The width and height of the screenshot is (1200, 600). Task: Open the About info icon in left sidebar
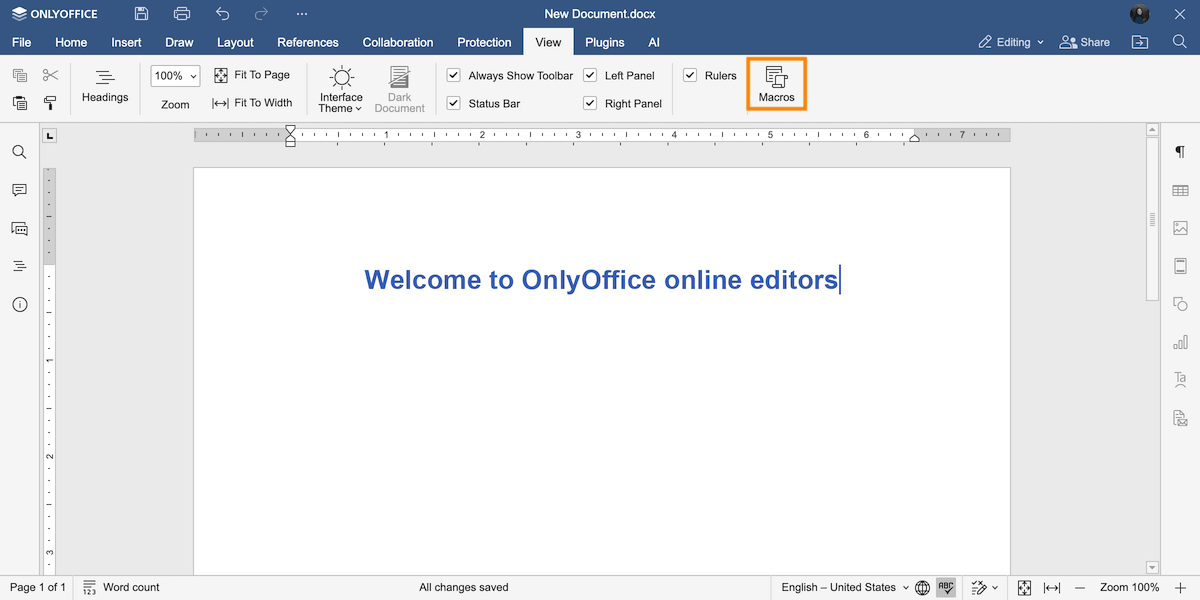19,304
